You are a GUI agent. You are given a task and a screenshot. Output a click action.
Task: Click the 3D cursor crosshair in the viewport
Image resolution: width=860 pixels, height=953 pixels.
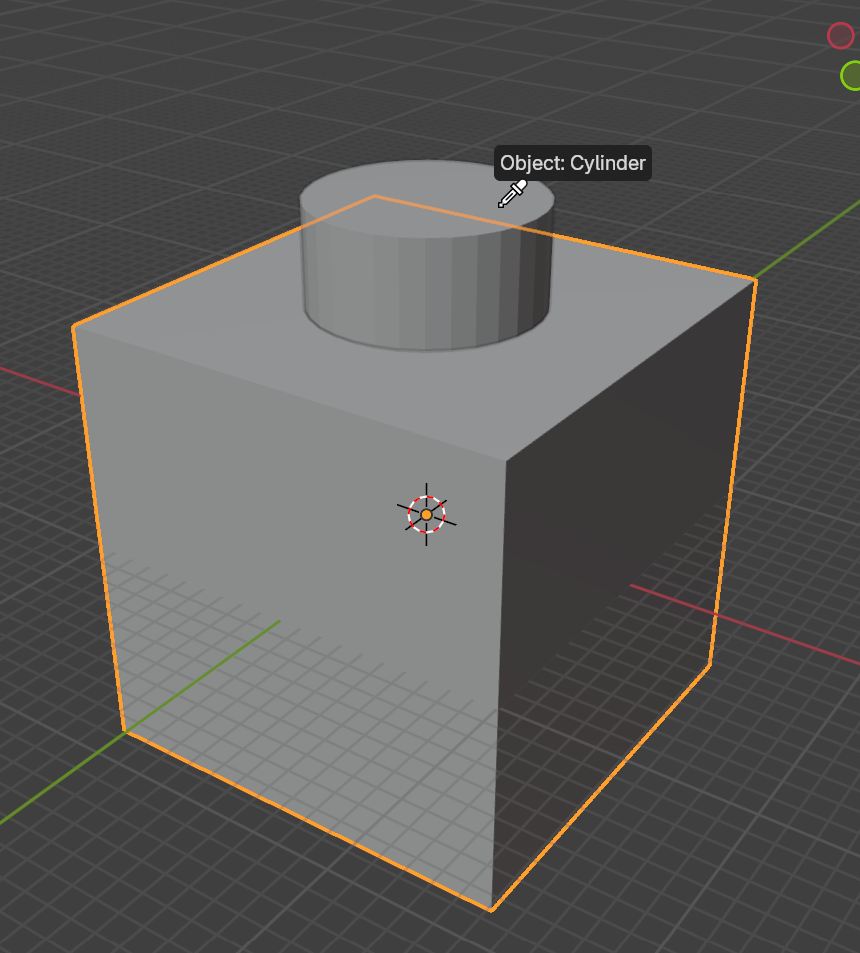(427, 514)
